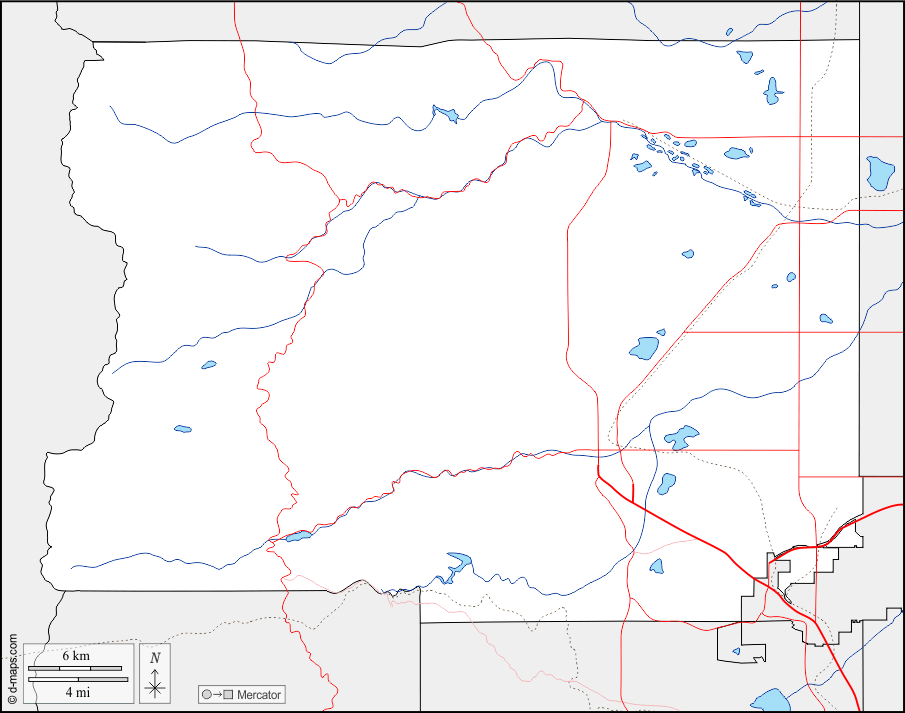905x713 pixels.
Task: Click the north arrow compass icon
Action: pos(154,686)
